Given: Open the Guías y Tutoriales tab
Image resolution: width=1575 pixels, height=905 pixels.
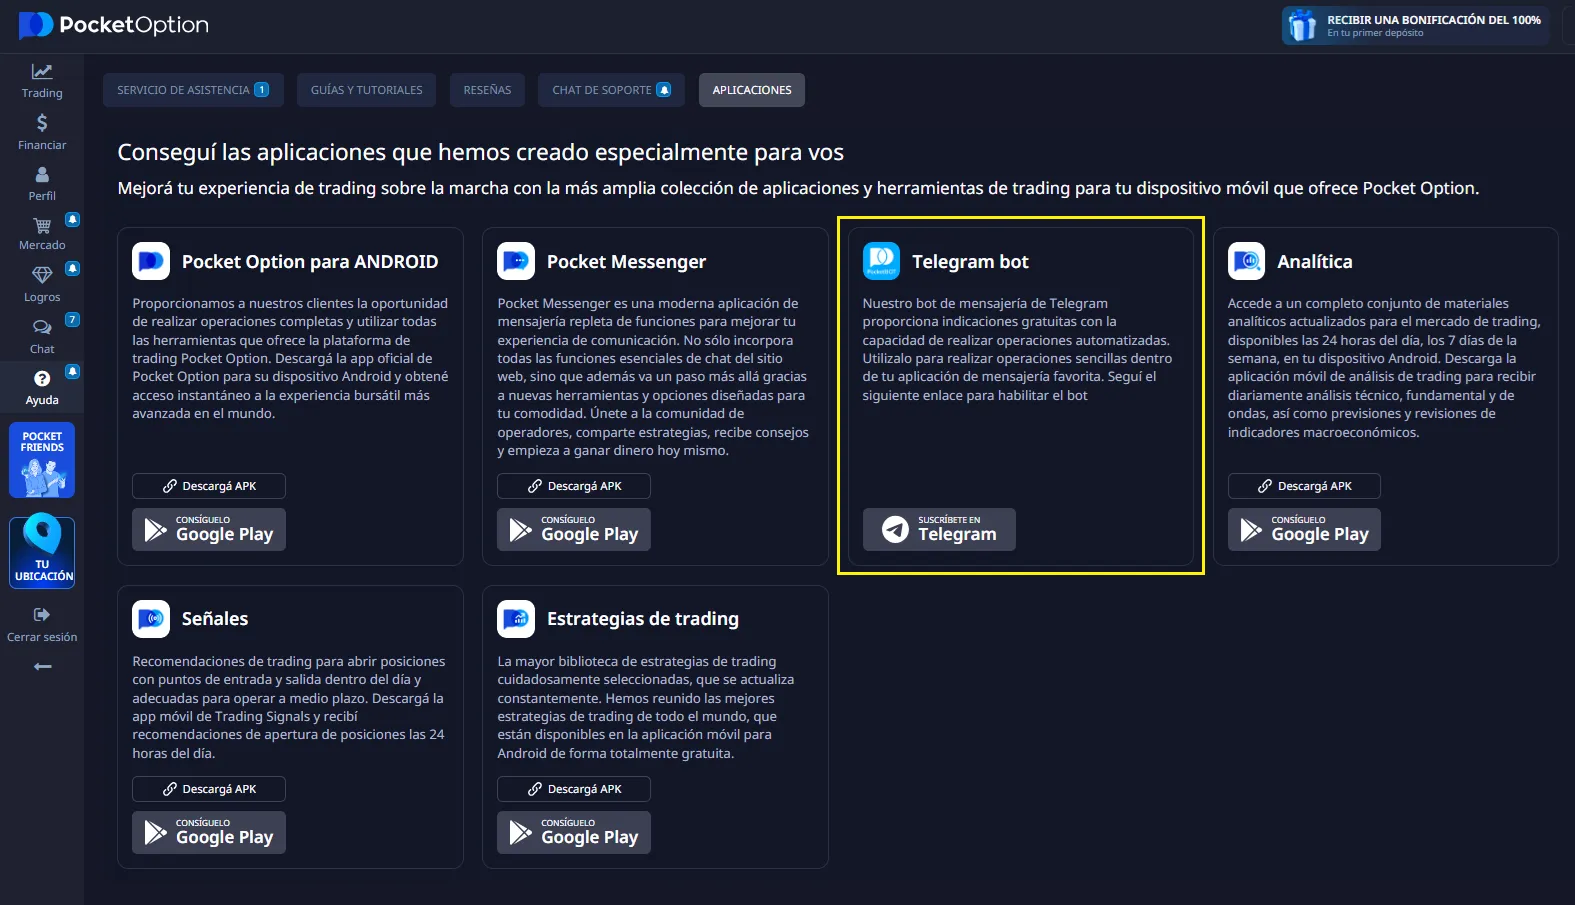Looking at the screenshot, I should [x=366, y=90].
